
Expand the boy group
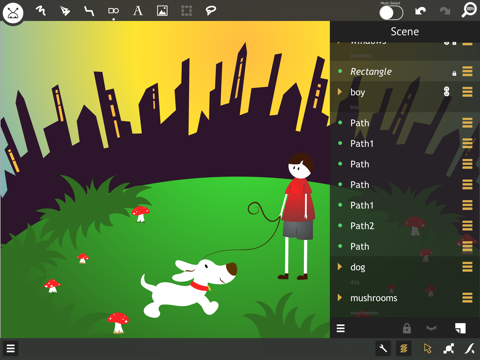click(x=340, y=92)
